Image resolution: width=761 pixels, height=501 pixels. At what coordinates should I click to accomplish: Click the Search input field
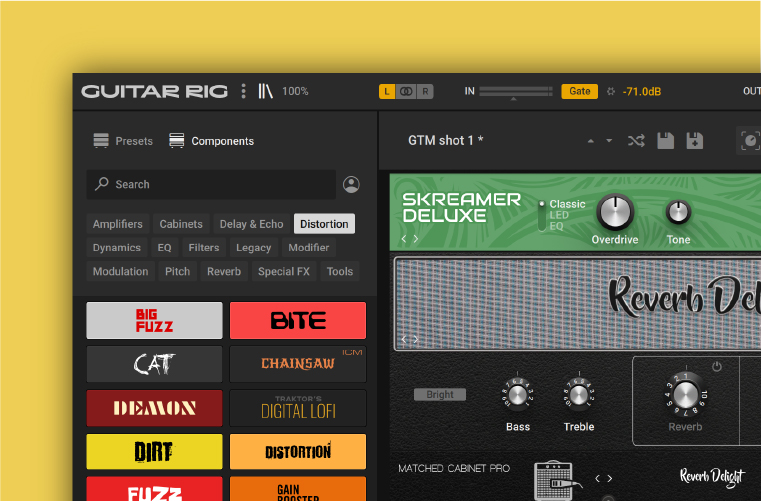pos(211,184)
